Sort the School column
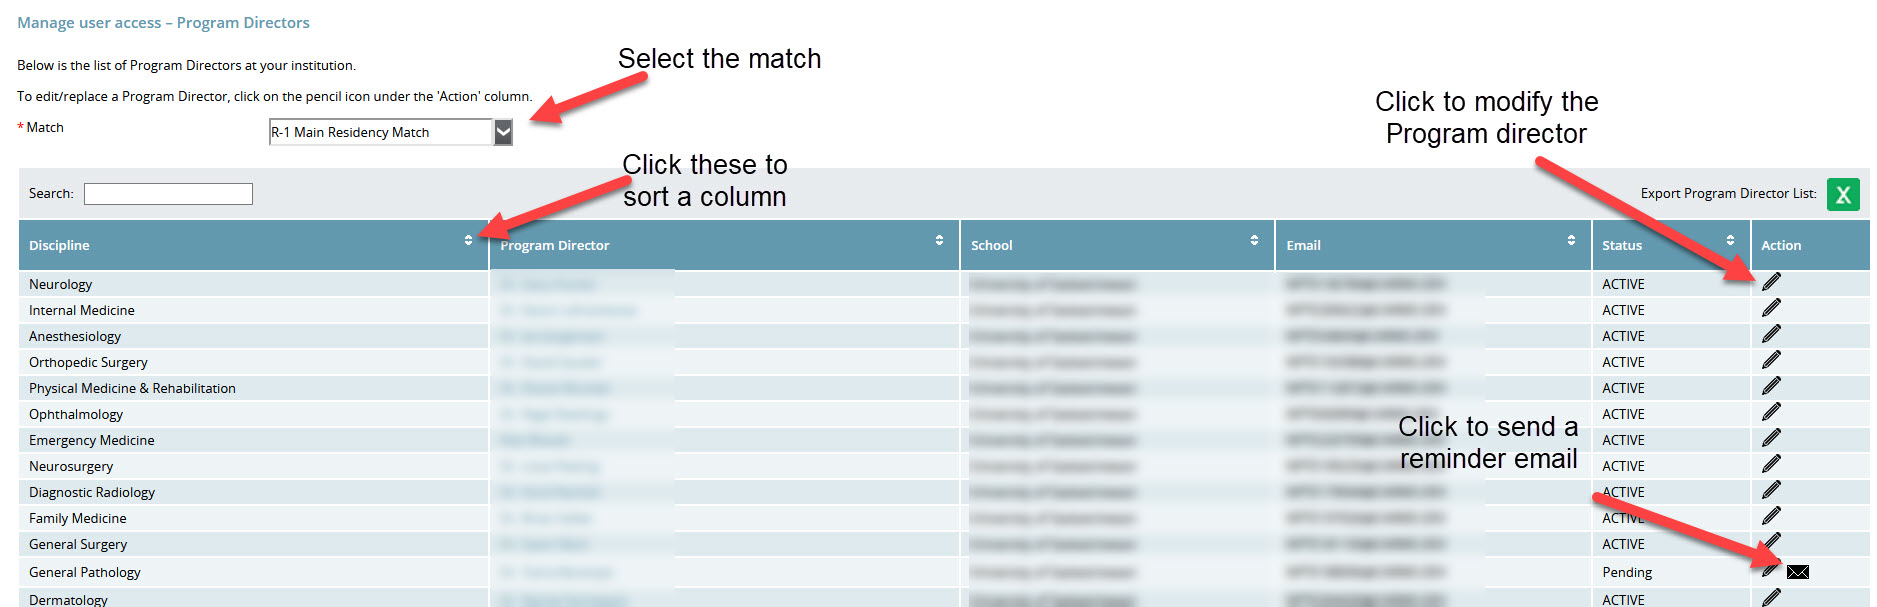 pyautogui.click(x=1254, y=241)
